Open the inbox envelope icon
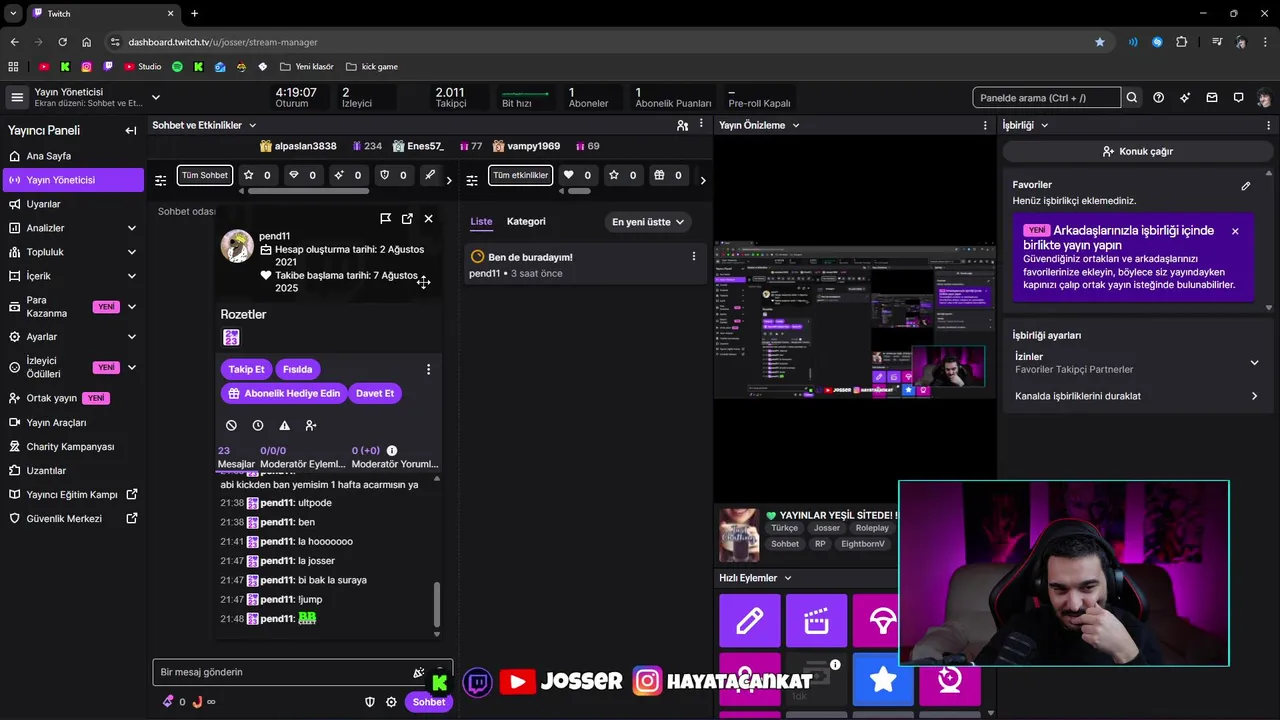The image size is (1280, 720). (1212, 98)
